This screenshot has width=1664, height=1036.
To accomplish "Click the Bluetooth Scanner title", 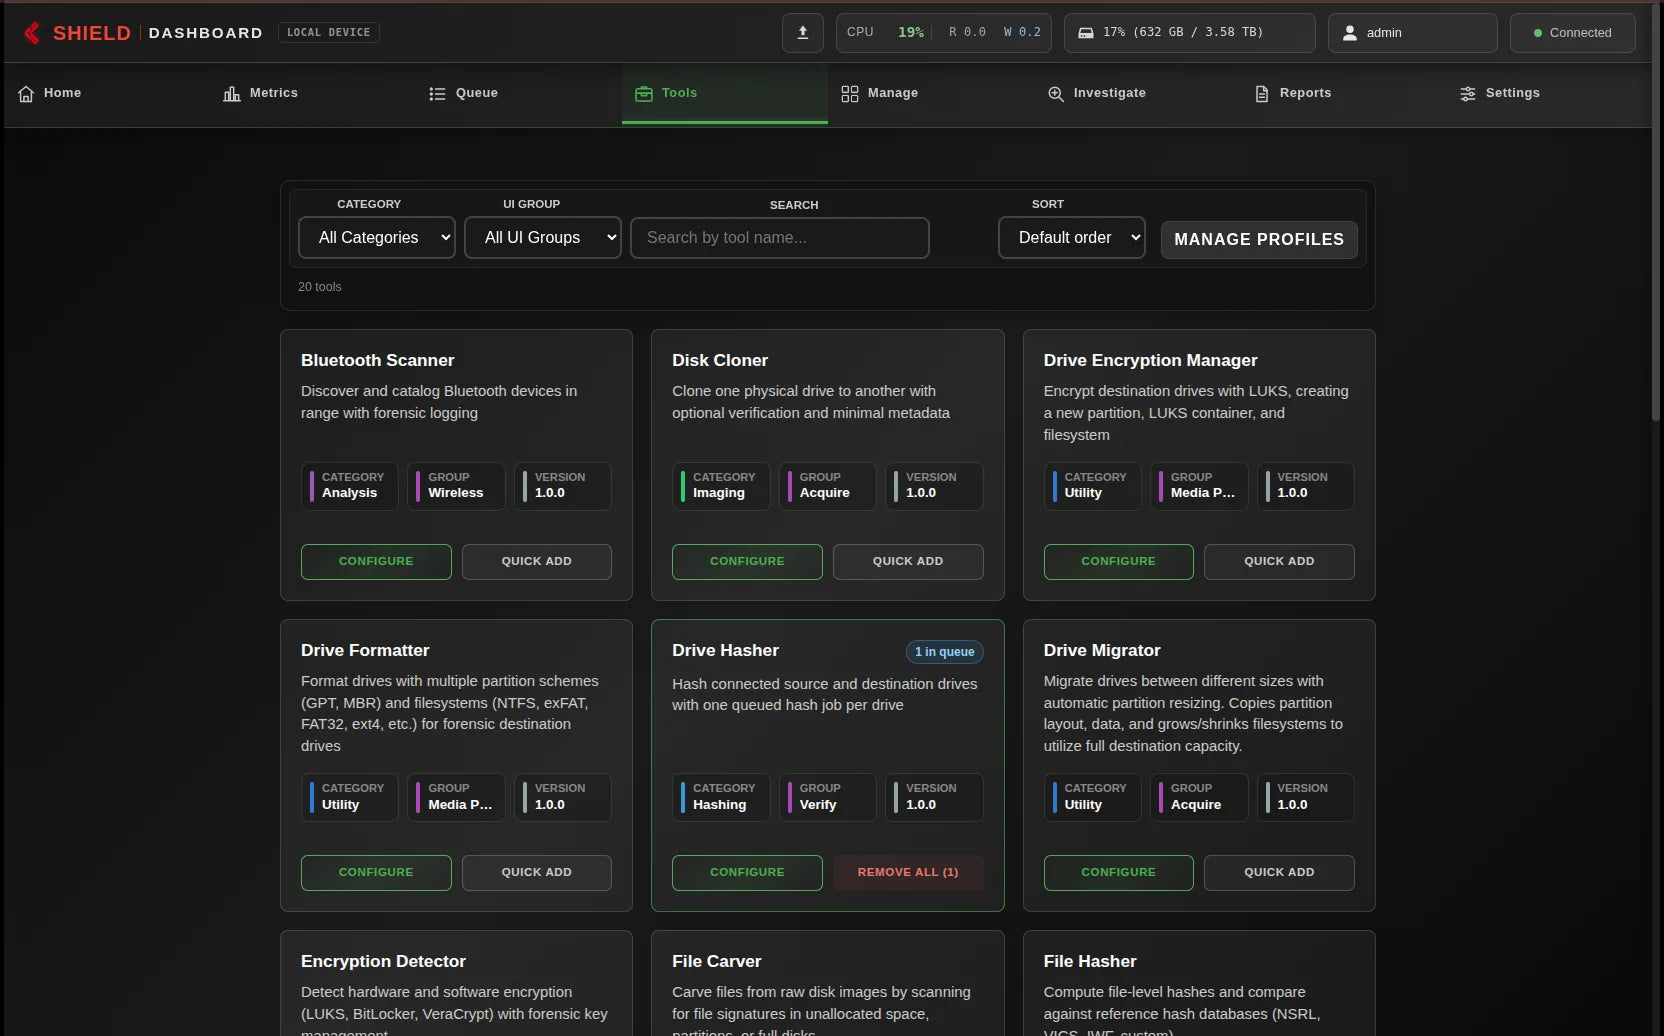I will pos(378,361).
